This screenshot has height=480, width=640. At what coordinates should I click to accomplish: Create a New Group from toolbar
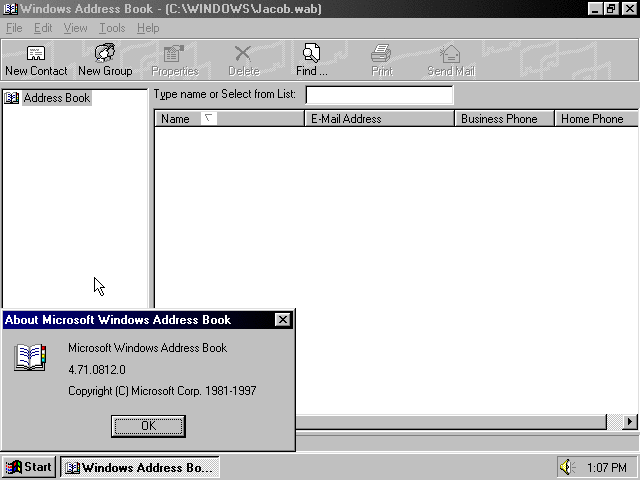[x=105, y=60]
